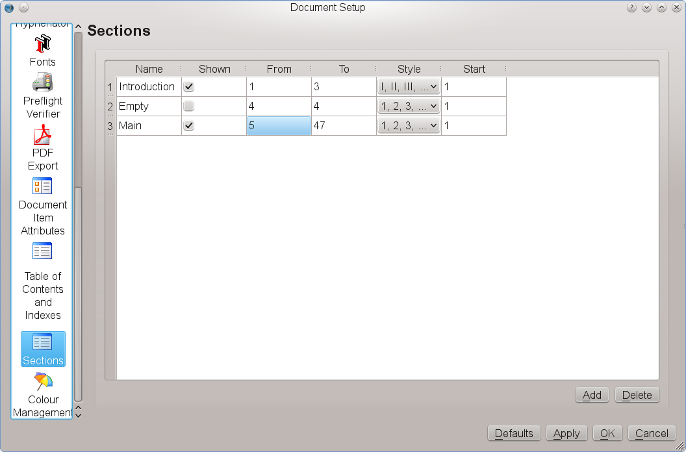
Task: Click the application icon in title bar
Action: click(x=9, y=7)
